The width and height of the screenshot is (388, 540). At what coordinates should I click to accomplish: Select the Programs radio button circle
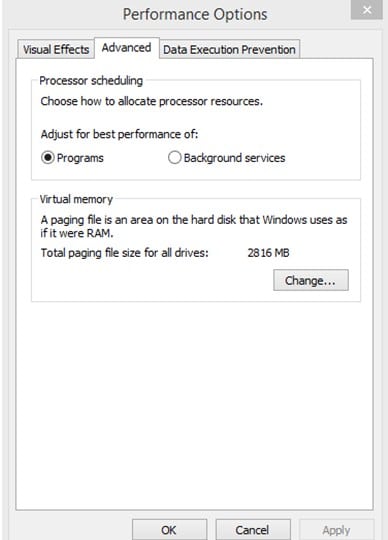pos(48,158)
